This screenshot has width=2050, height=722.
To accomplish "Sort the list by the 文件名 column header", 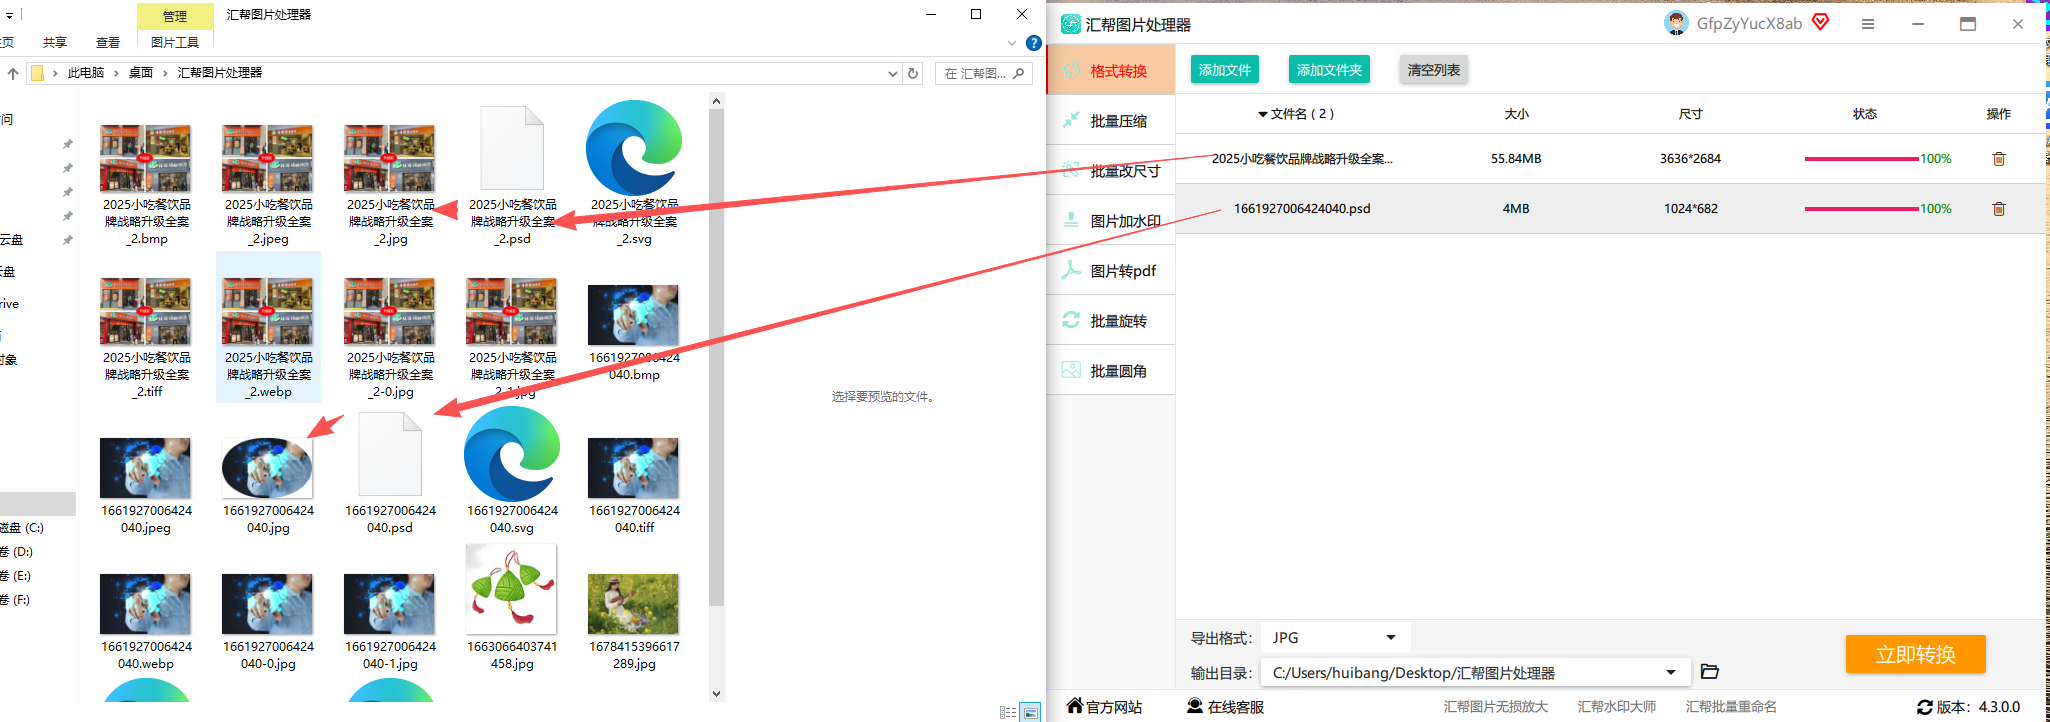I will point(1296,114).
